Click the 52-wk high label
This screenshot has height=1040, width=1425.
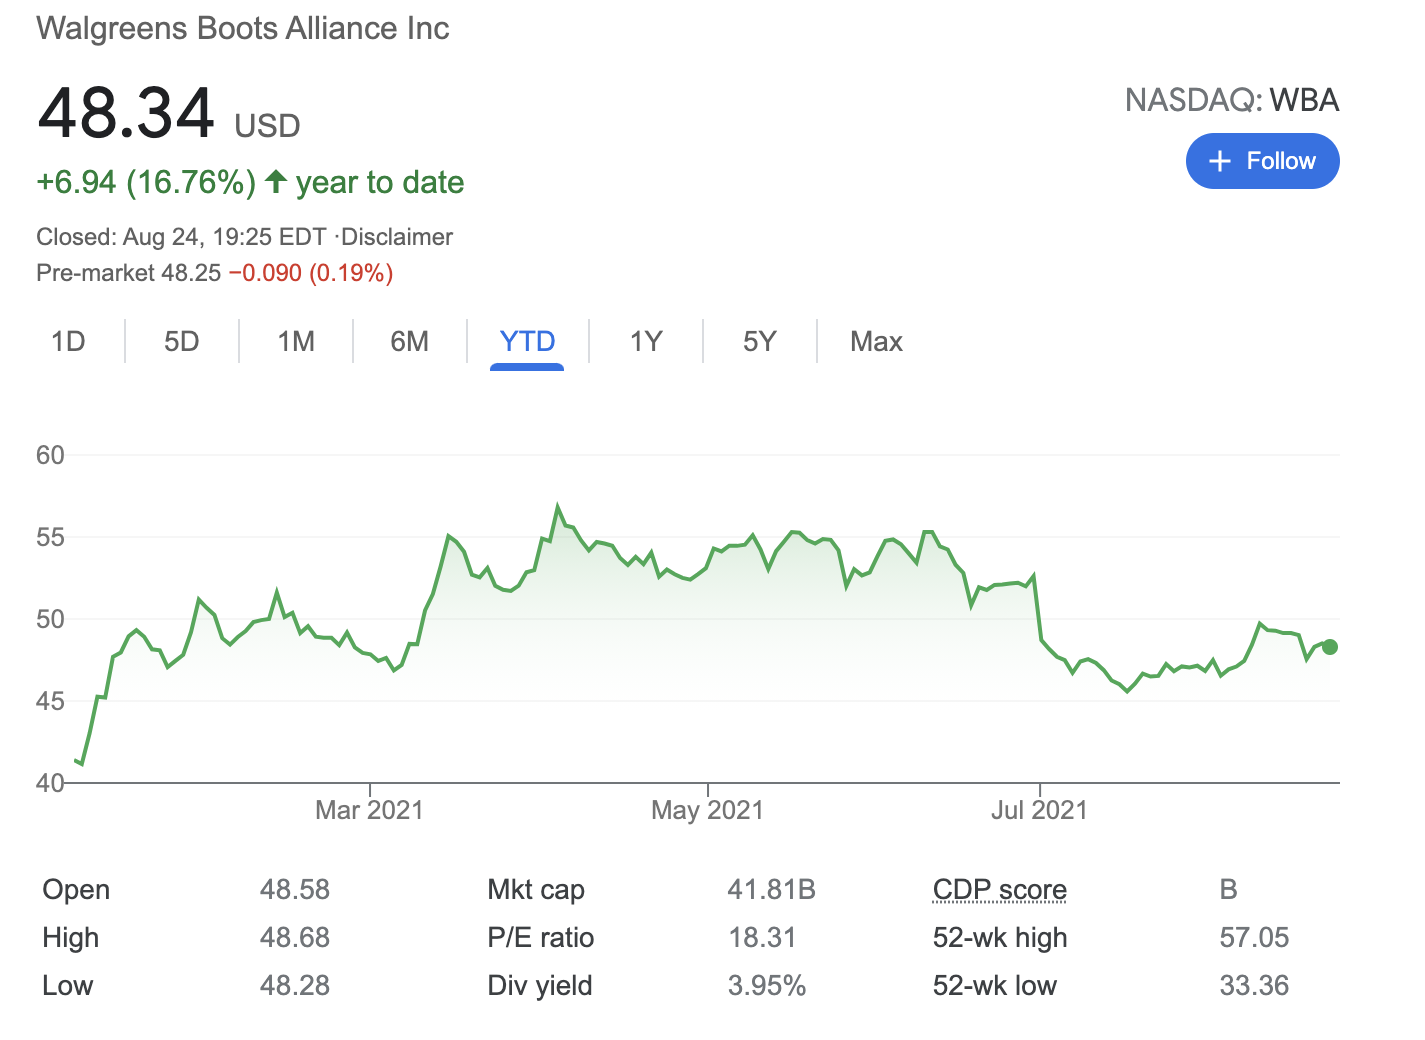[x=1000, y=937]
